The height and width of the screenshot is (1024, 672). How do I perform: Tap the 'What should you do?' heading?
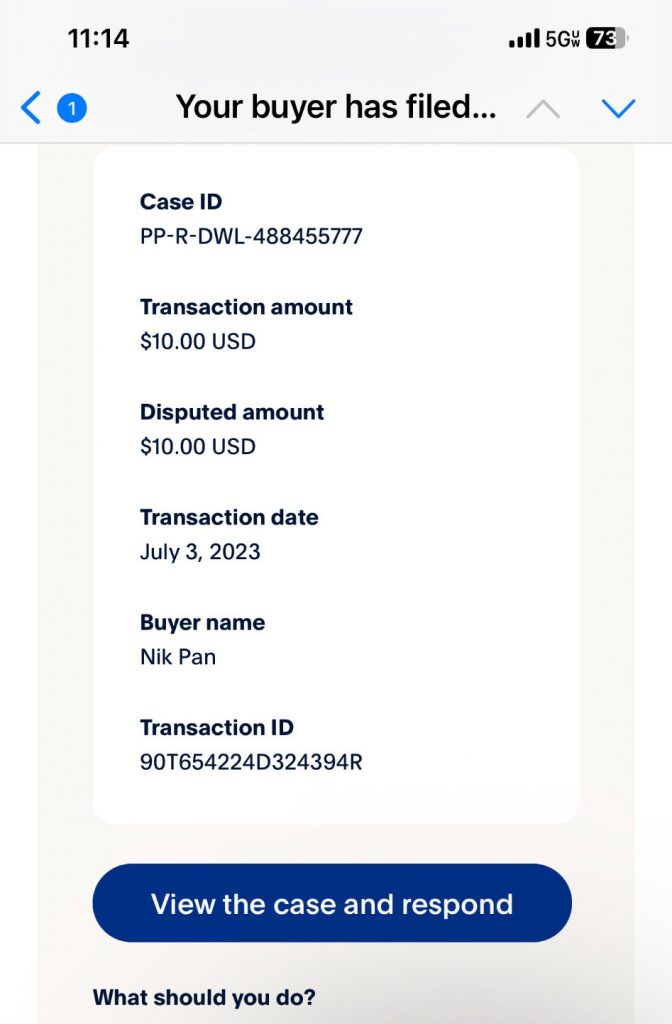click(204, 998)
